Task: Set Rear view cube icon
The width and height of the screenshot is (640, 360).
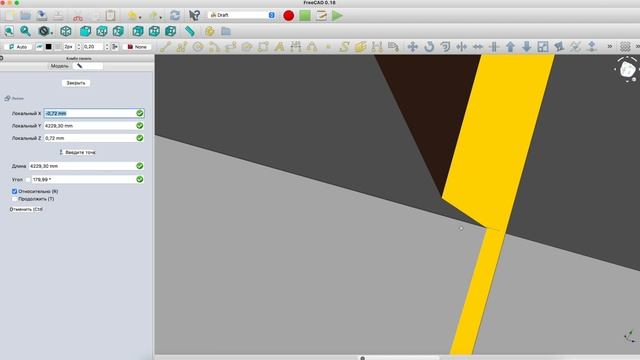Action: [138, 31]
